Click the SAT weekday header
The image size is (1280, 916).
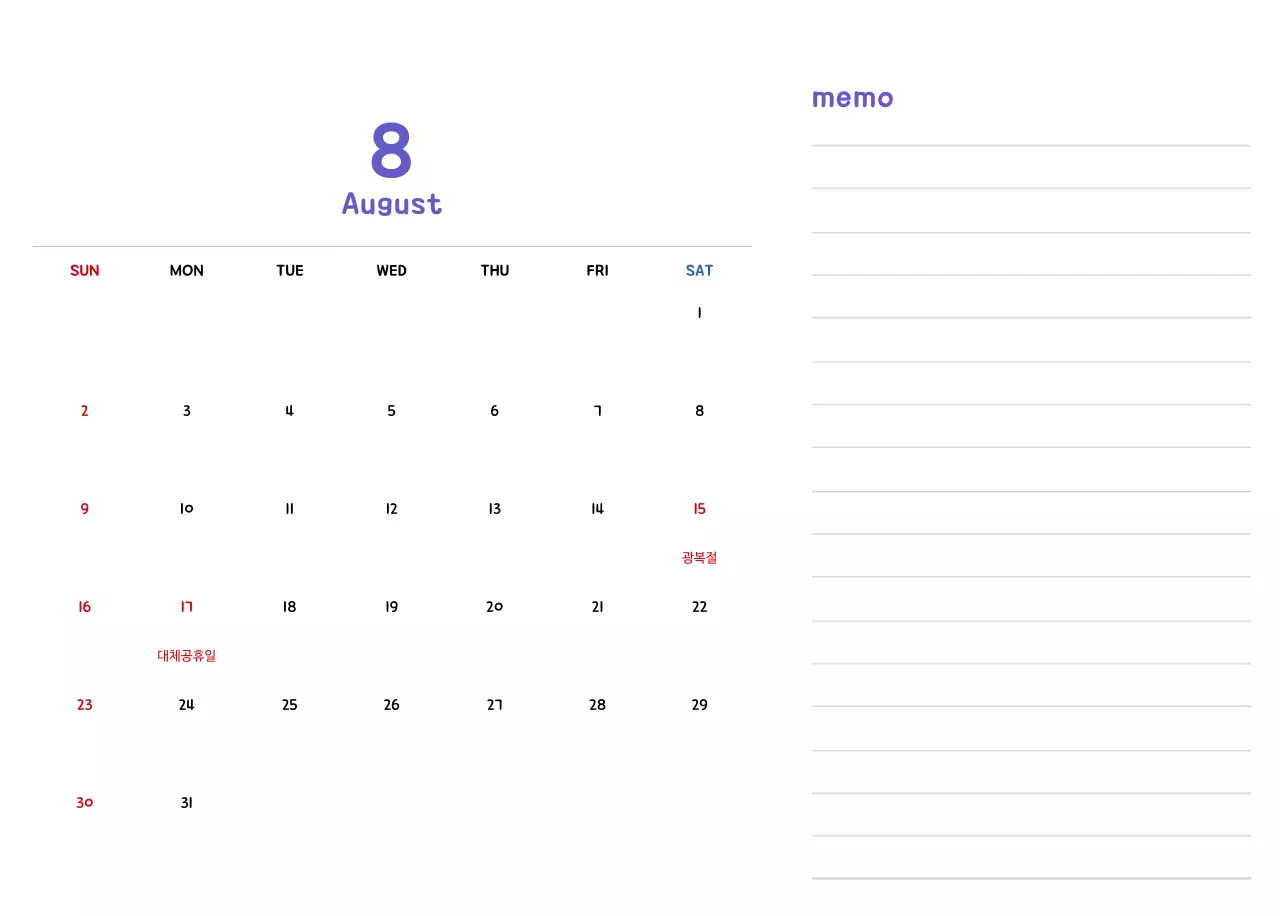tap(699, 270)
